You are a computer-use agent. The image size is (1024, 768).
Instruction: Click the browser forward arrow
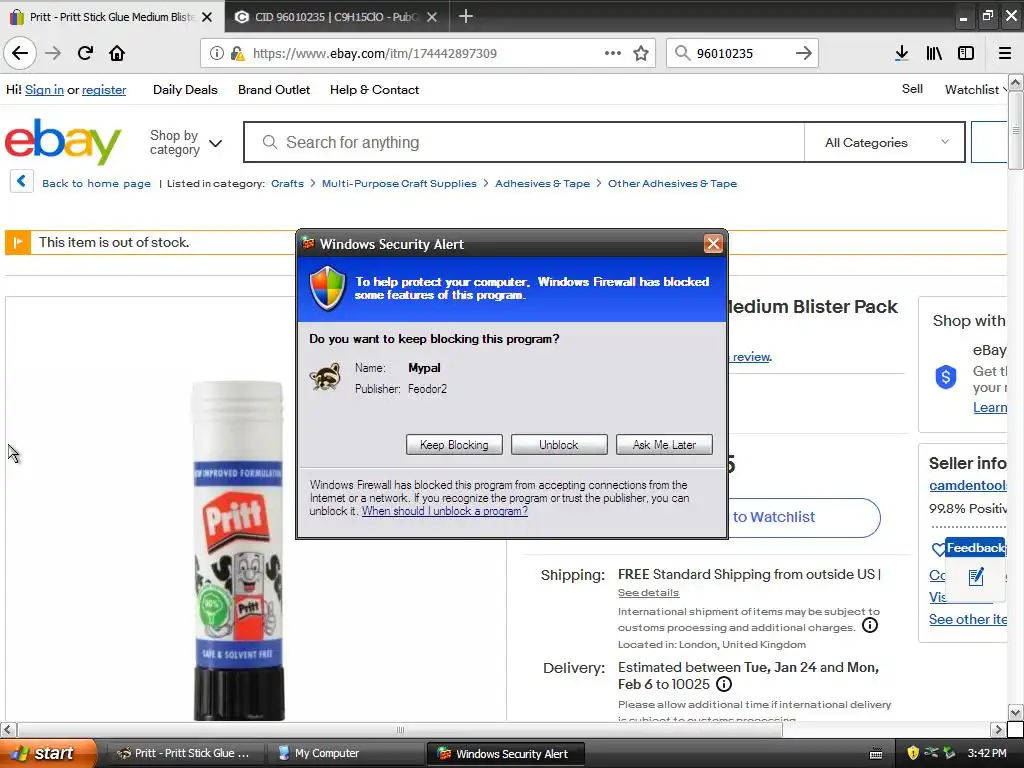(53, 53)
